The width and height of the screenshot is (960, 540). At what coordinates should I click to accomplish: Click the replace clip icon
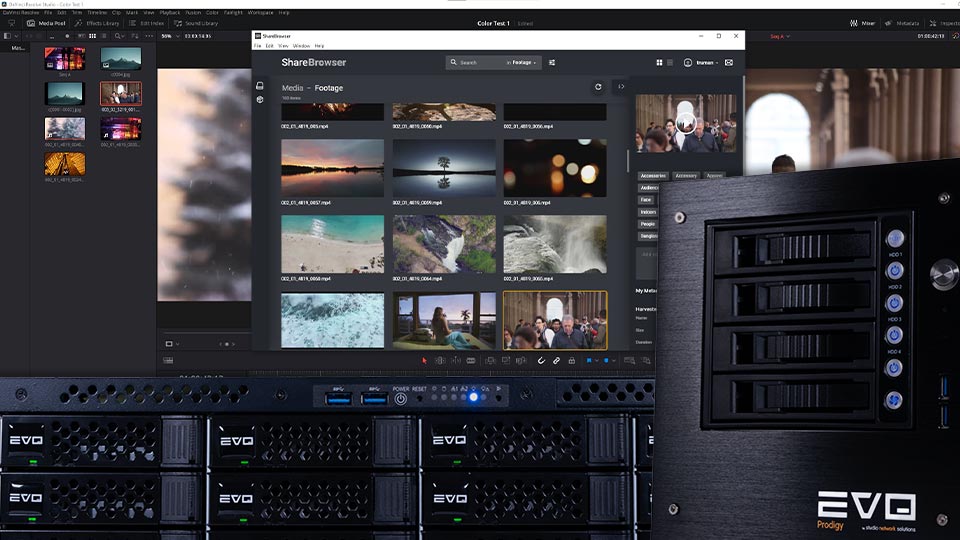click(x=521, y=361)
